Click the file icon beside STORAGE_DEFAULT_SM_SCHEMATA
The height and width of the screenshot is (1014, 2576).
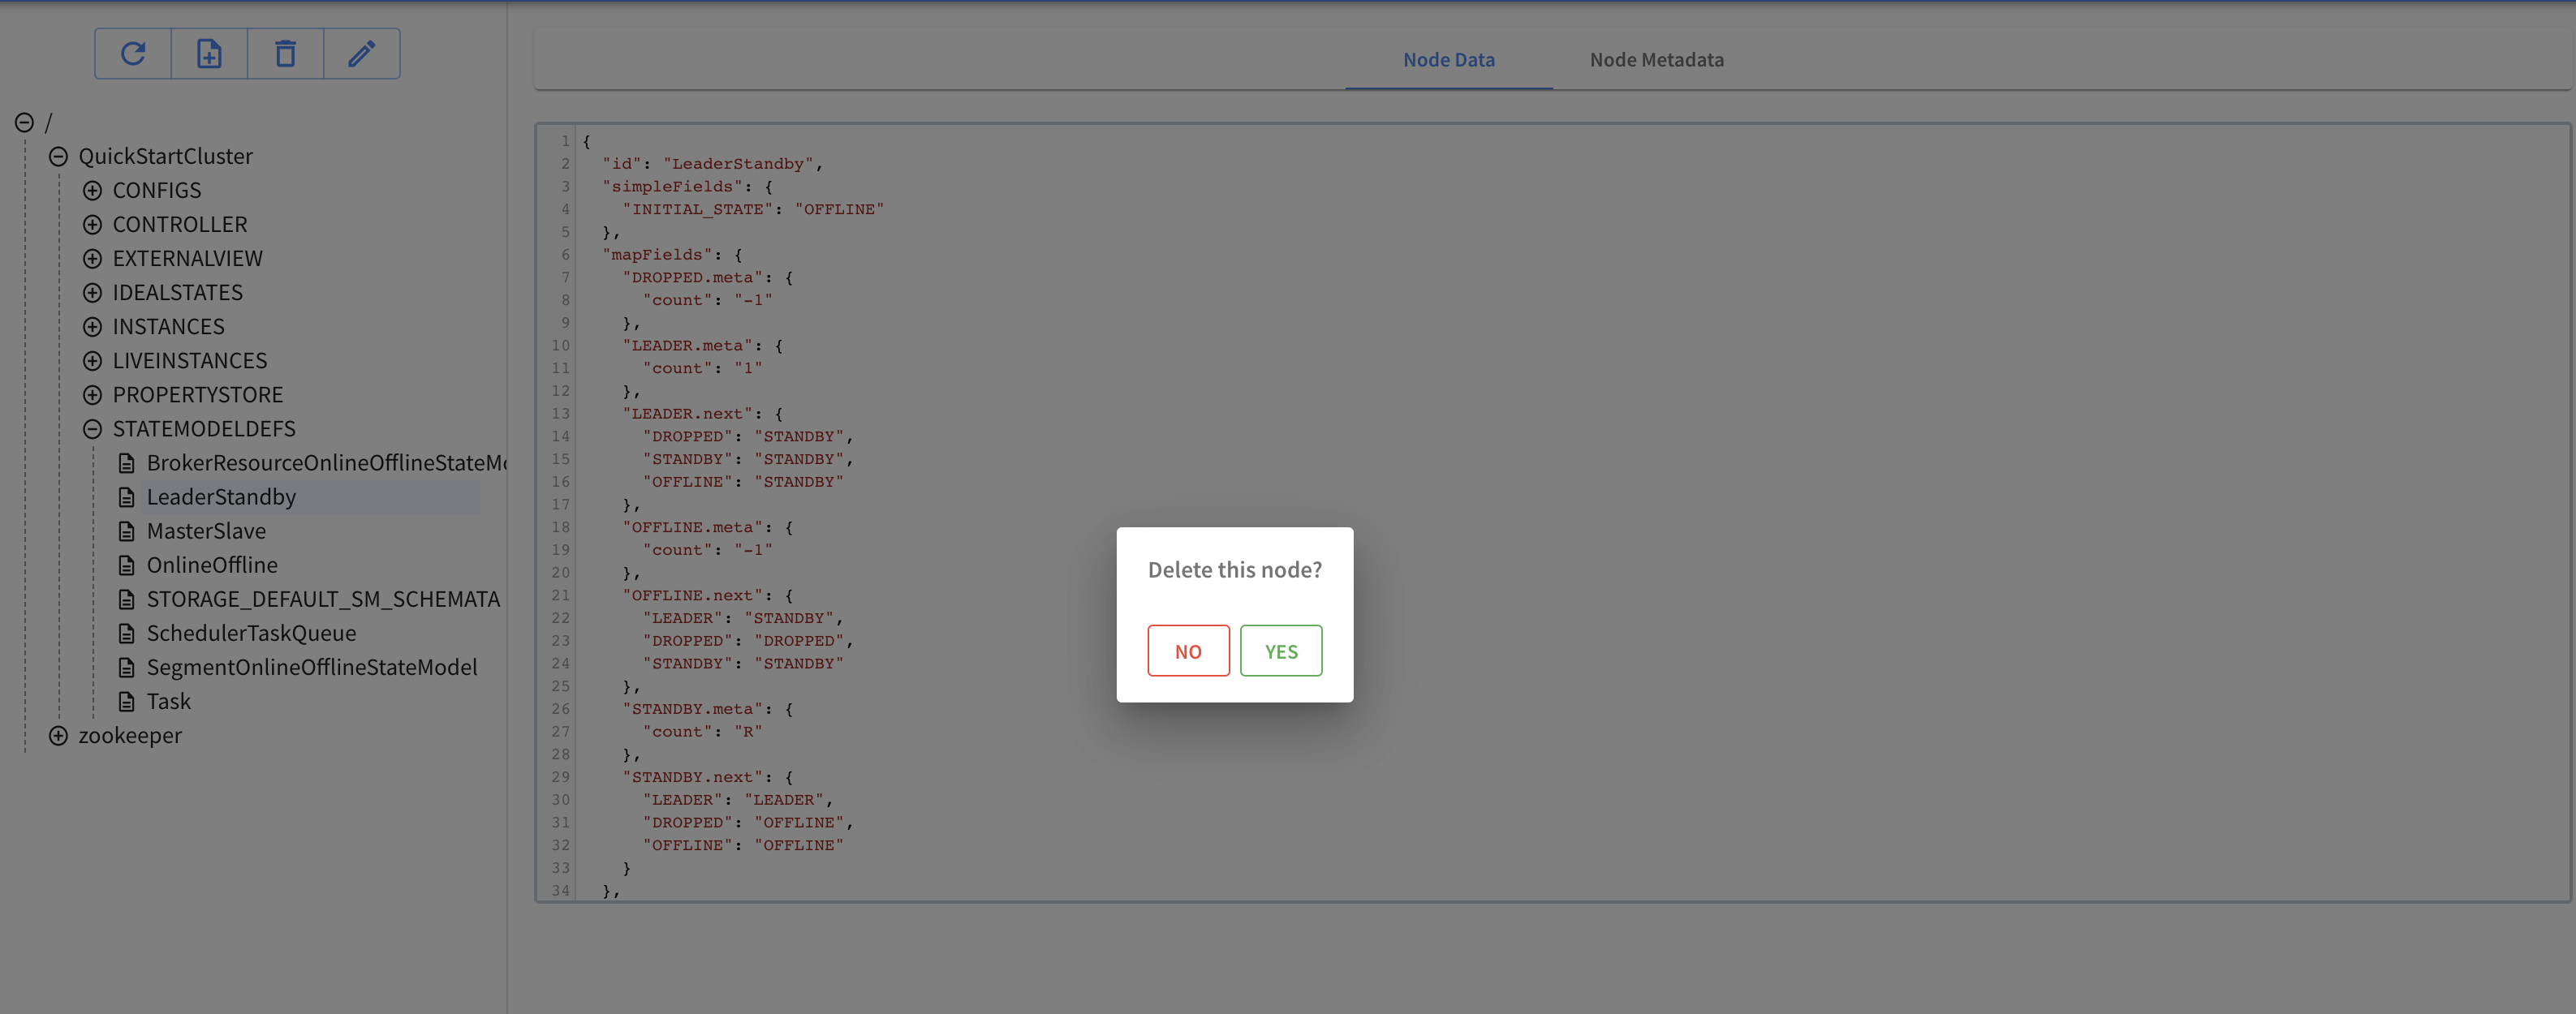pos(127,599)
